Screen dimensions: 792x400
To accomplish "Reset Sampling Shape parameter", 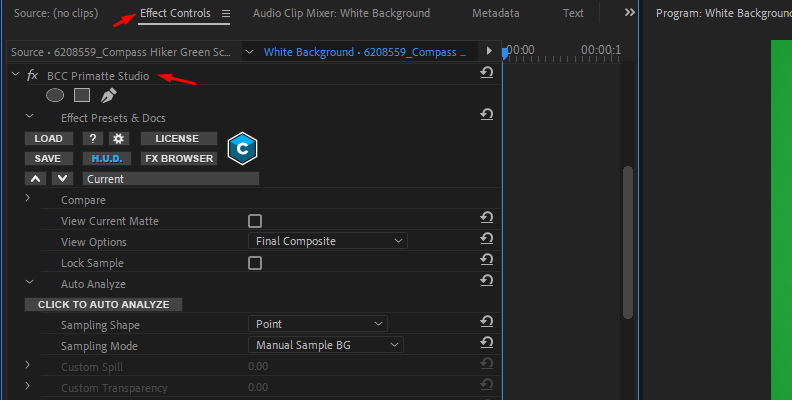I will [x=486, y=322].
